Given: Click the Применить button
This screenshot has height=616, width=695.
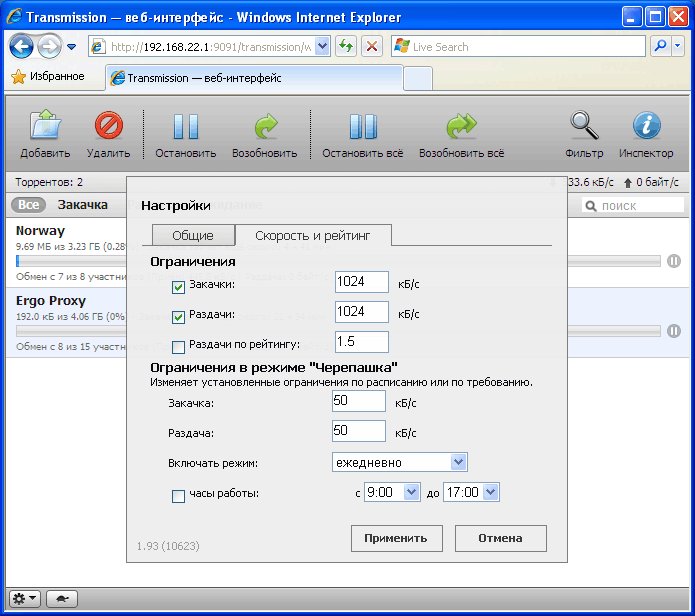Looking at the screenshot, I should click(396, 538).
